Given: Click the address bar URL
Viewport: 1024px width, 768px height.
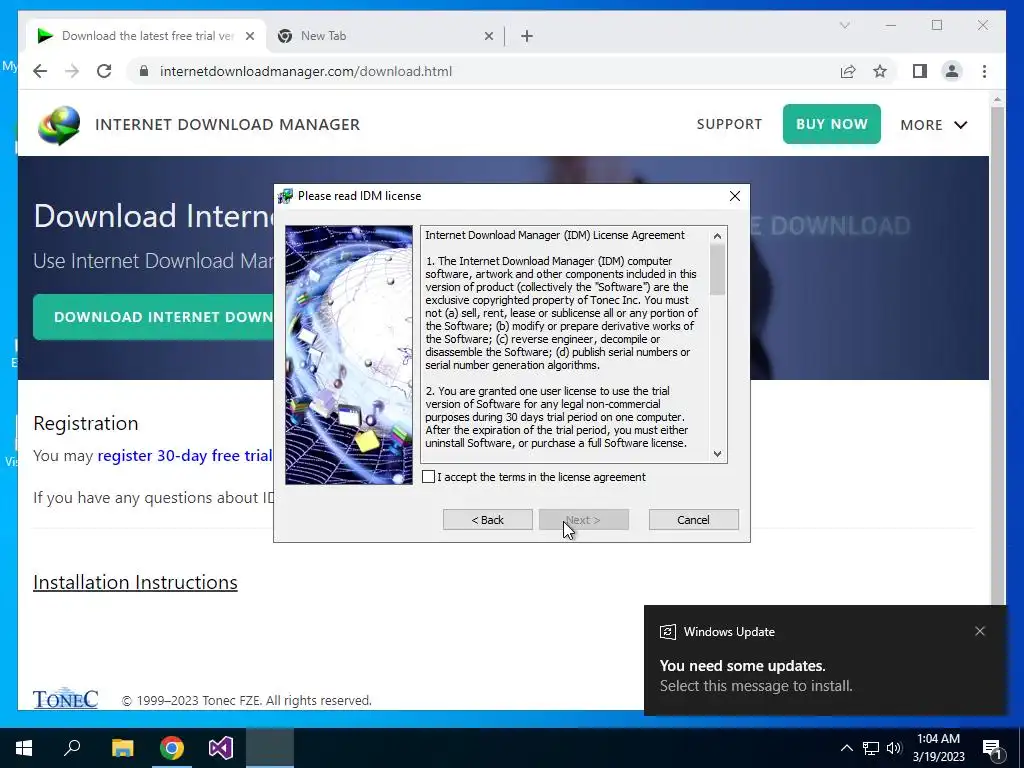Looking at the screenshot, I should [x=306, y=71].
